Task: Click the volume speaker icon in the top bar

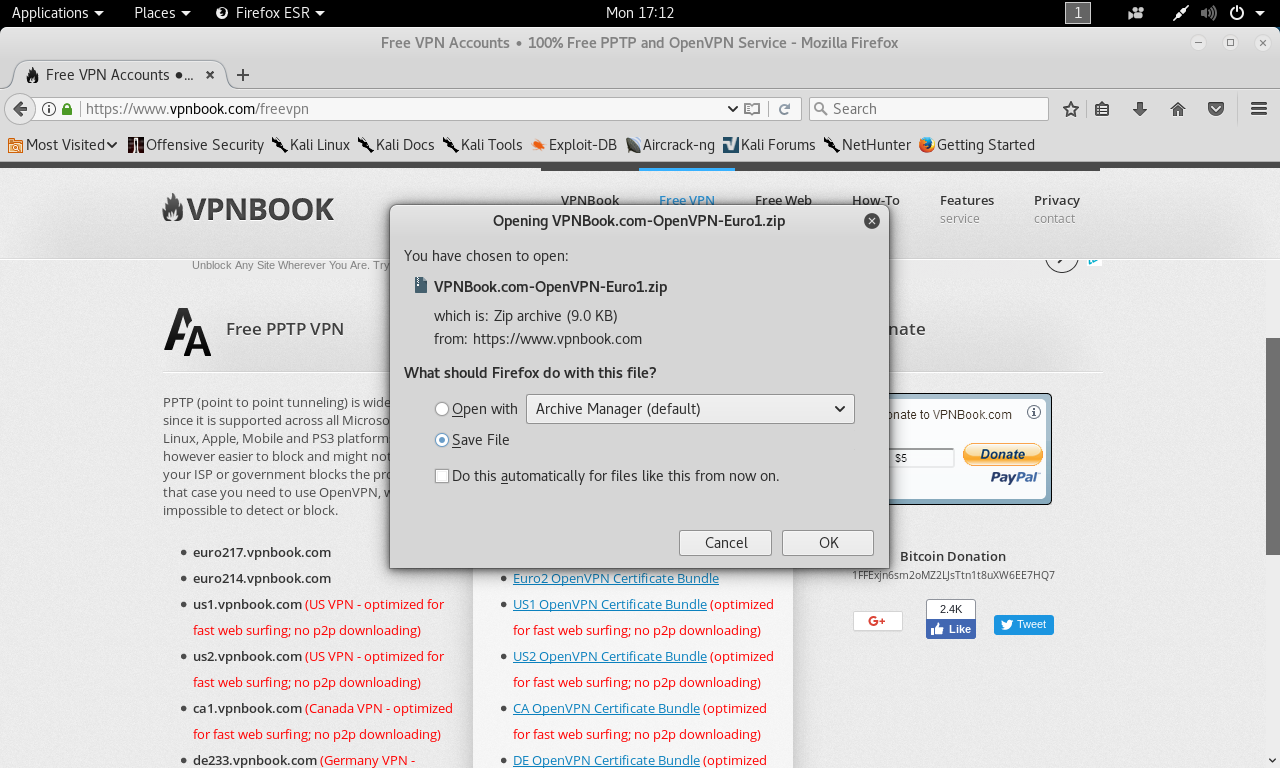Action: (x=1208, y=13)
